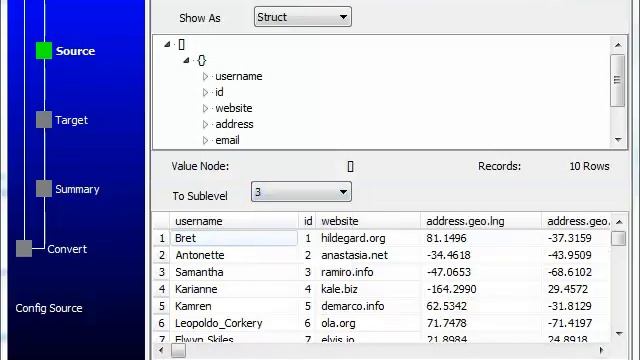Open the To Sublevel dropdown showing 3

[301, 192]
